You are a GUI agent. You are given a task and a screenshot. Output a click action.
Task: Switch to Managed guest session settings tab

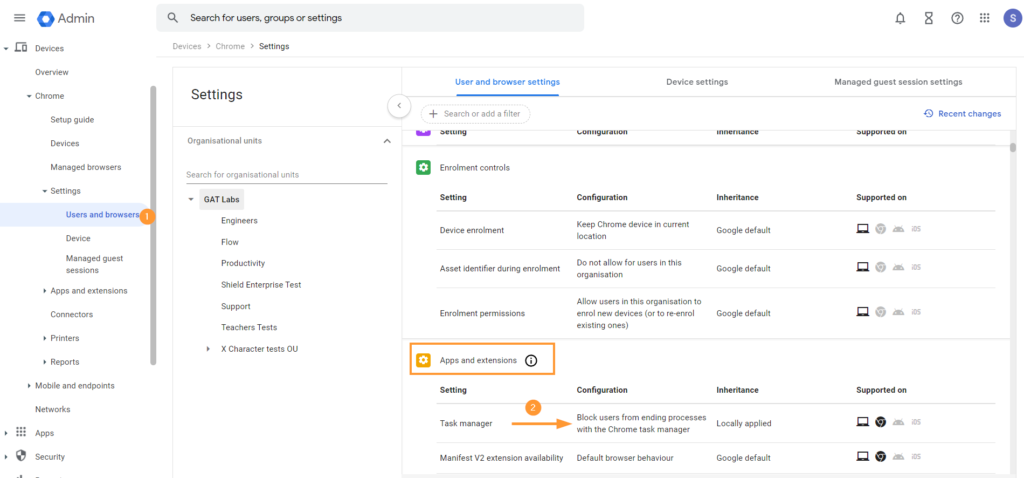[898, 82]
